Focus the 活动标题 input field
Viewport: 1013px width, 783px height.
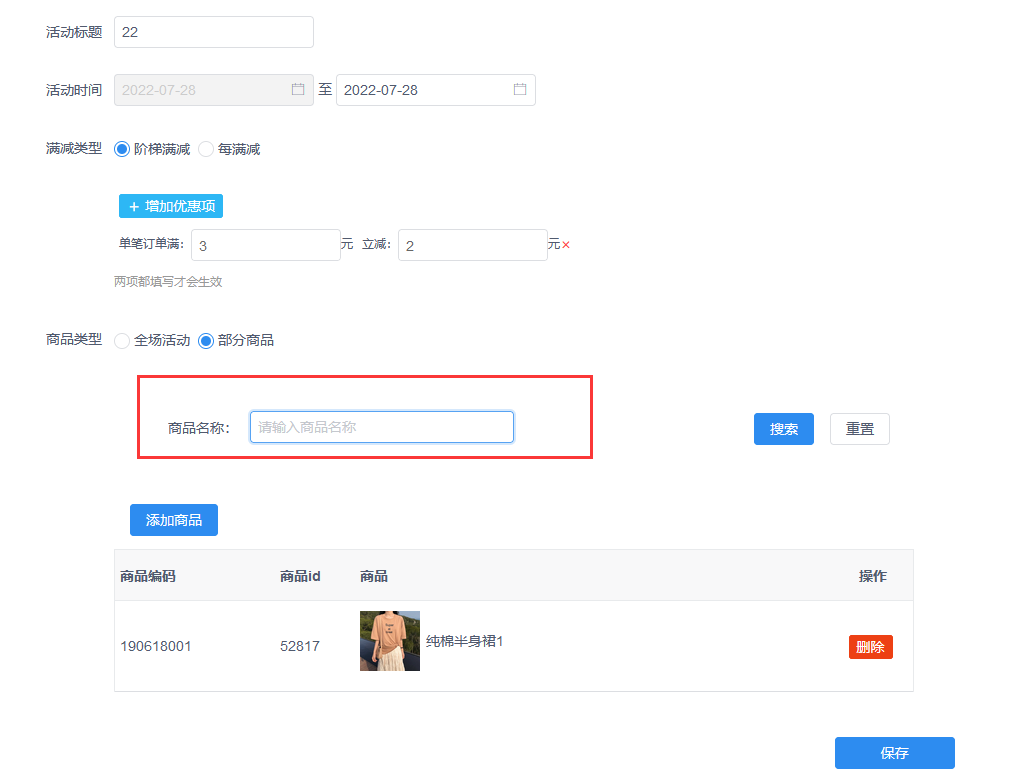coord(214,32)
